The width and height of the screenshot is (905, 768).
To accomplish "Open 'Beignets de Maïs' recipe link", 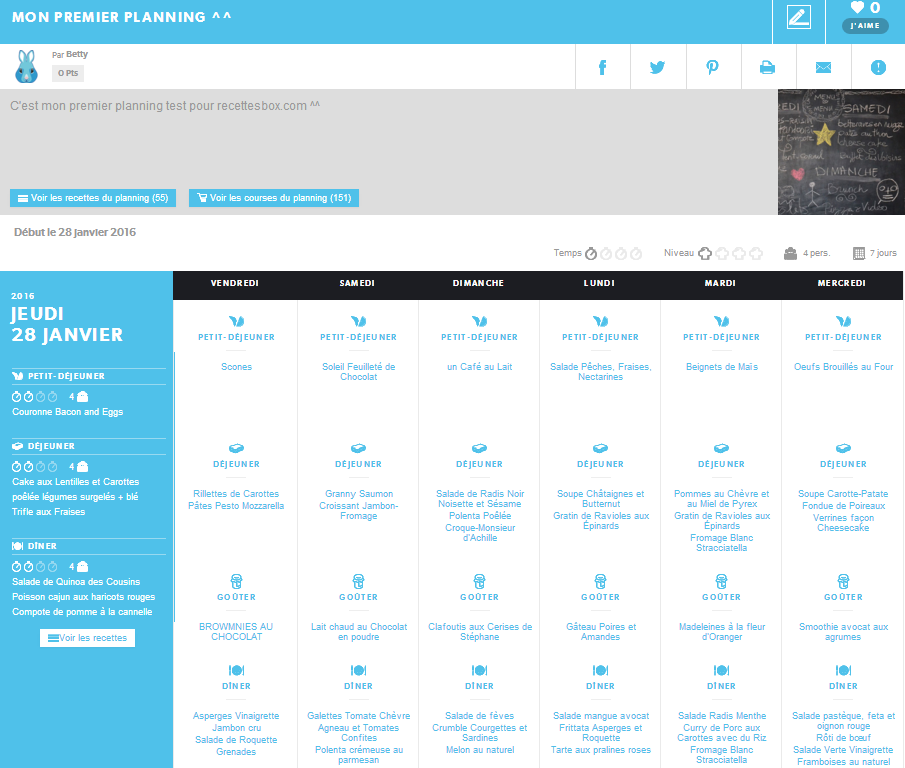I will (721, 367).
